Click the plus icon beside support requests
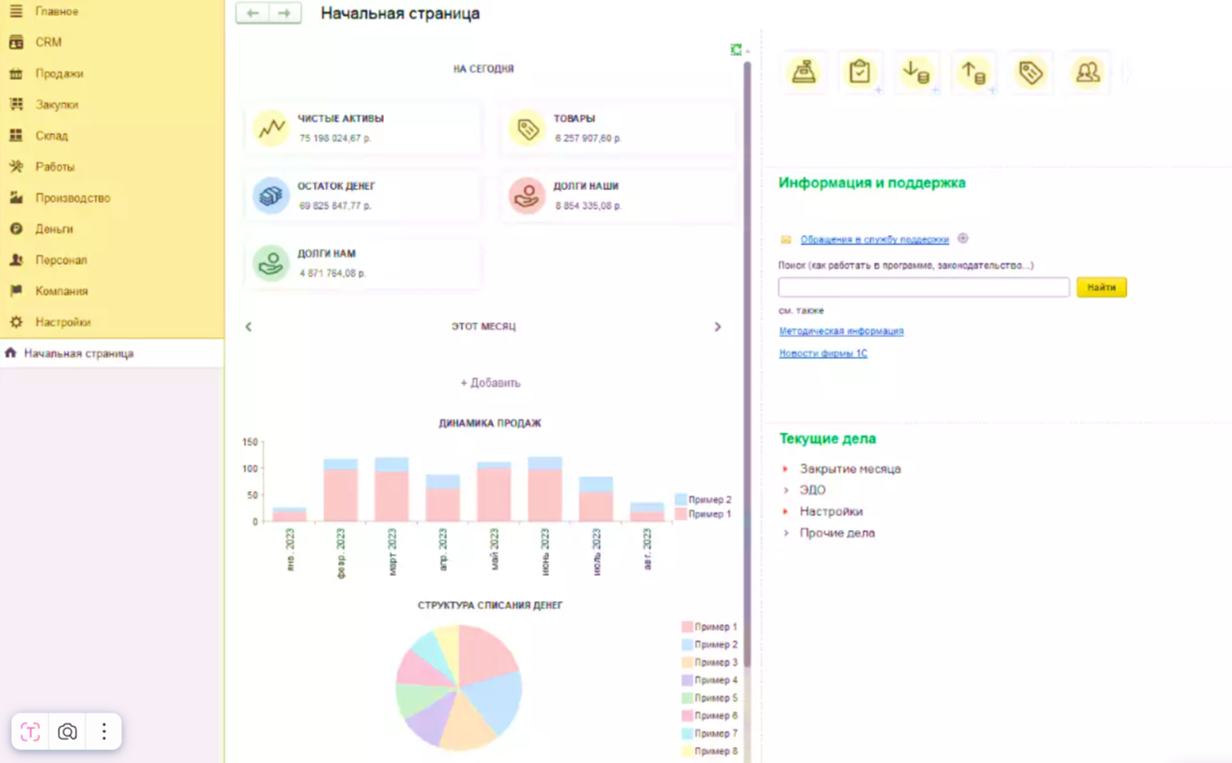The height and width of the screenshot is (763, 1232). coord(963,239)
